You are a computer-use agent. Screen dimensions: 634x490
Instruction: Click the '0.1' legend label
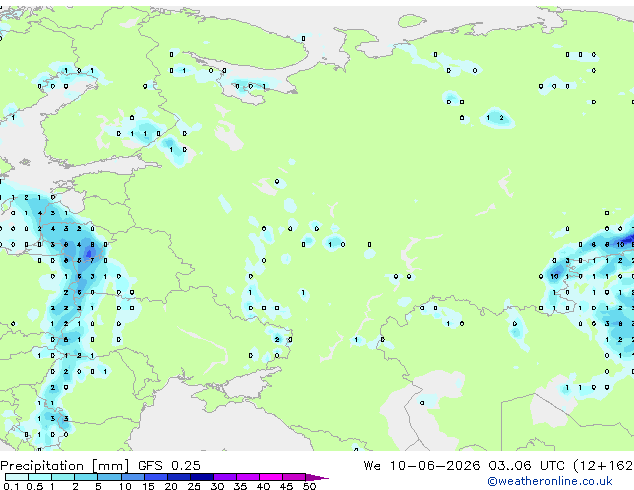(11, 486)
